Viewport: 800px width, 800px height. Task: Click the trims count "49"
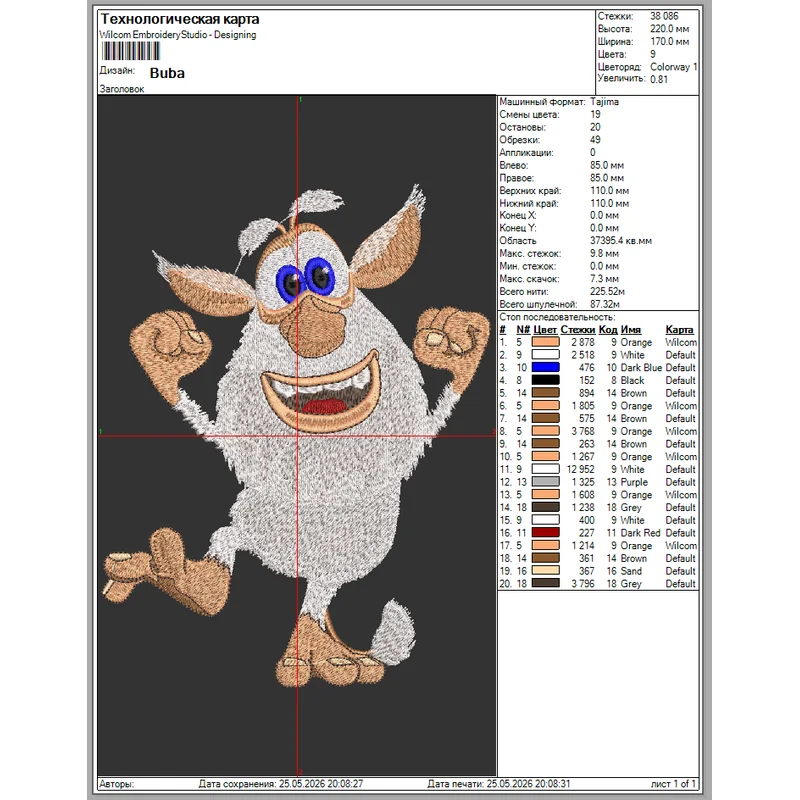[x=595, y=140]
